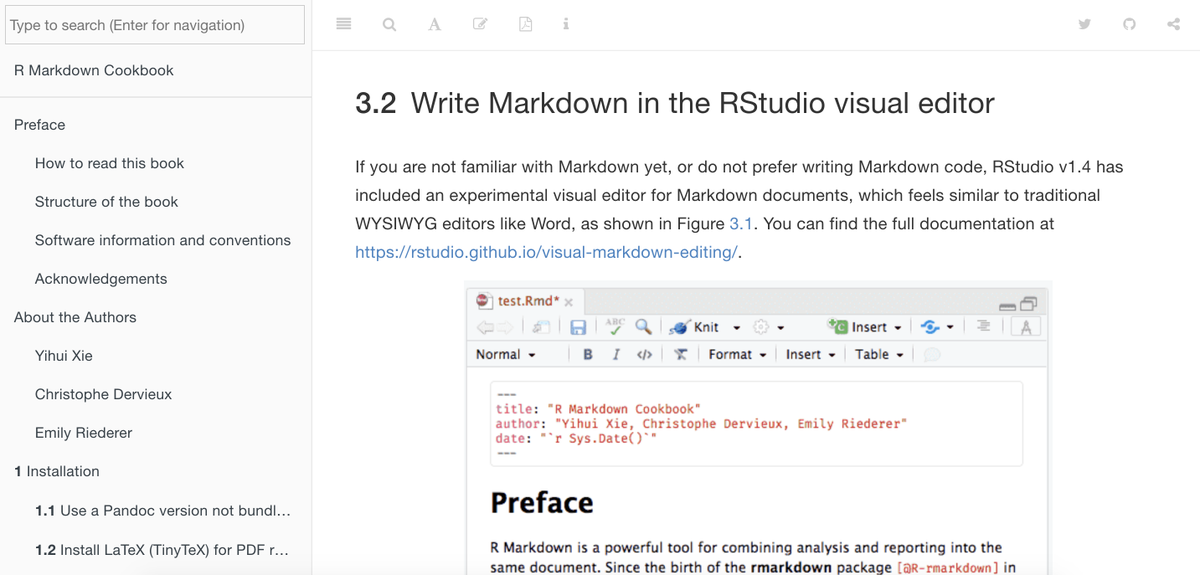The image size is (1200, 575).
Task: Open the Insert menu next to Format
Action: pyautogui.click(x=810, y=354)
